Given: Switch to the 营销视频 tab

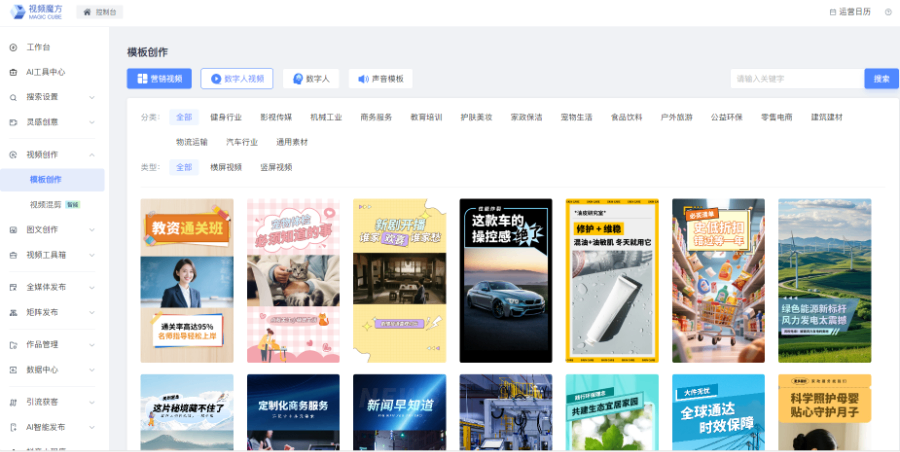Looking at the screenshot, I should (159, 79).
